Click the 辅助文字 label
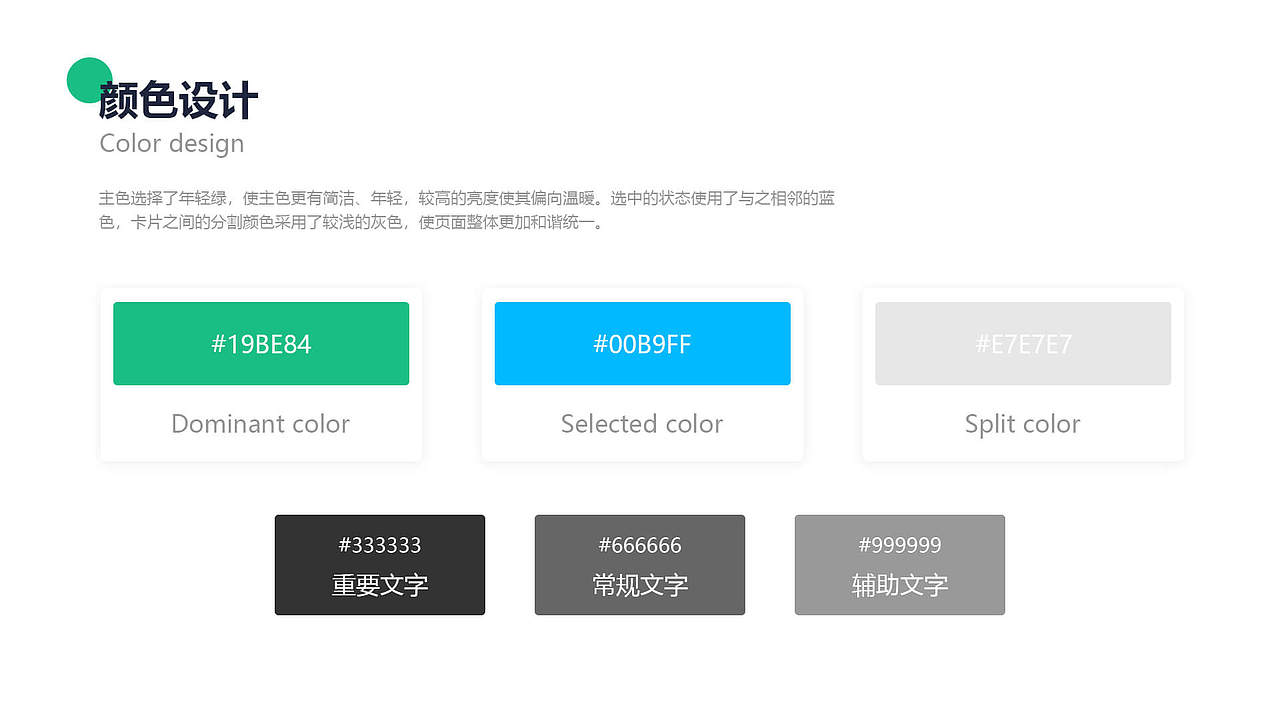The image size is (1280, 720). click(900, 585)
